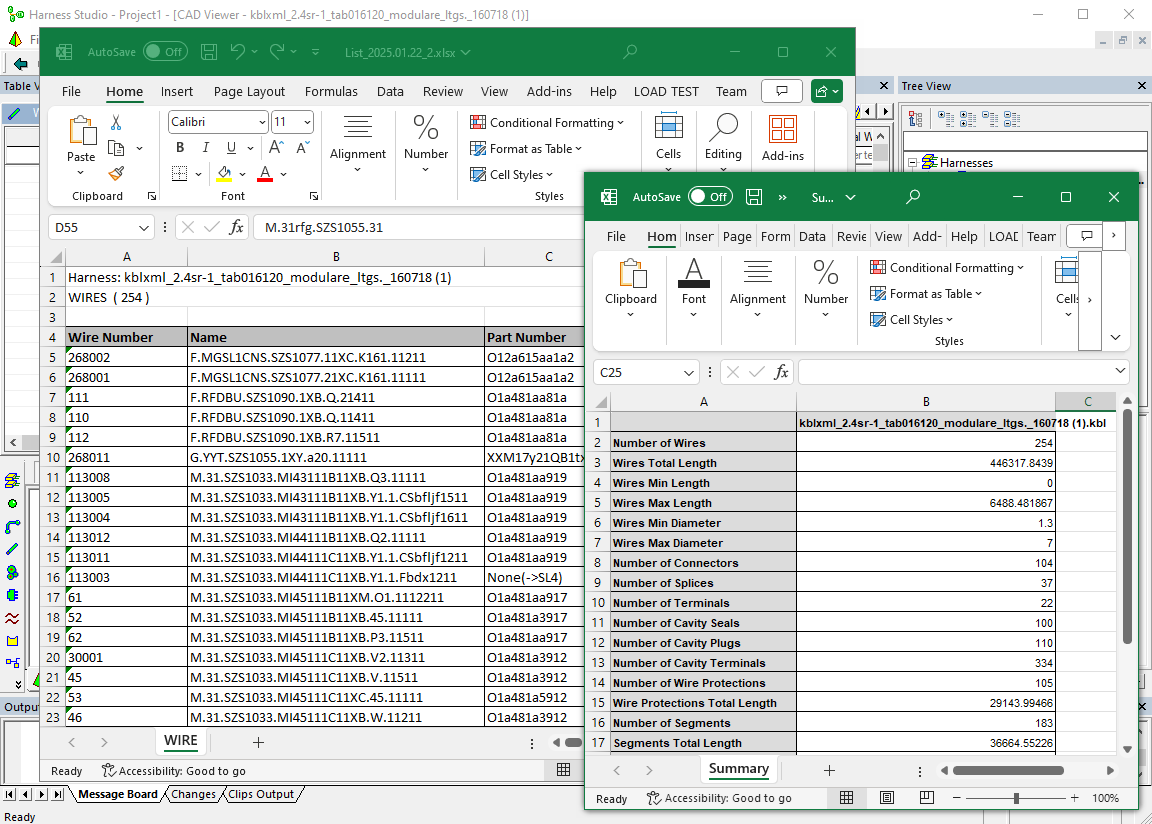
Task: Open the Formulas ribbon tab
Action: [331, 92]
